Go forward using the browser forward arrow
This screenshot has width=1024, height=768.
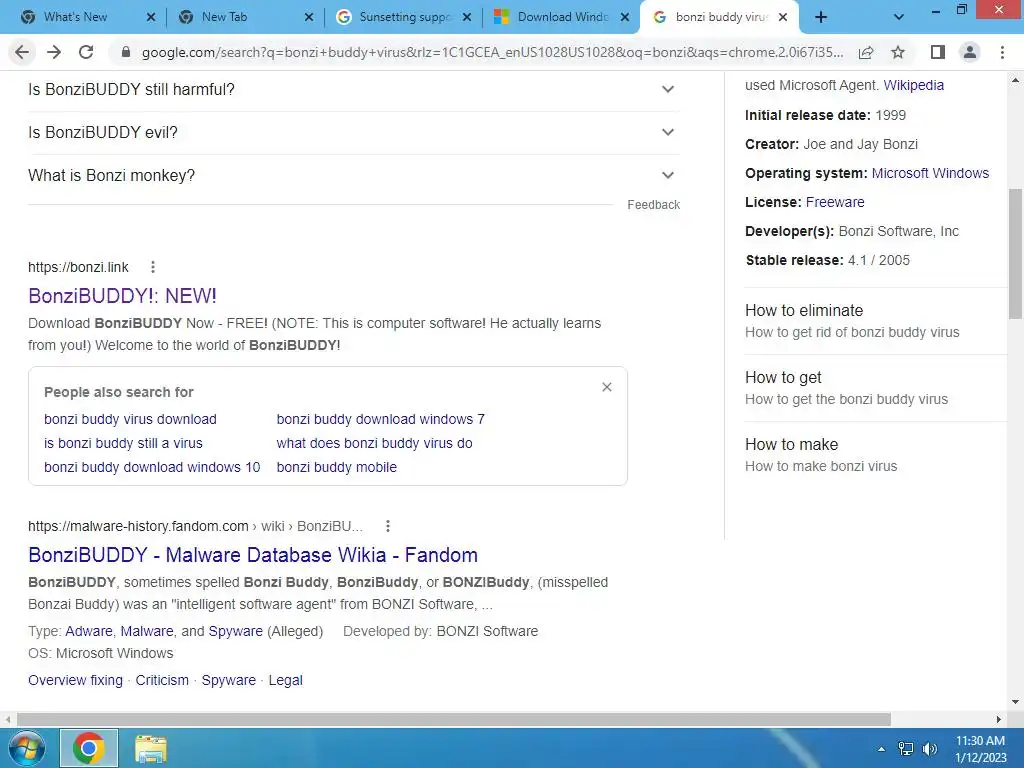coord(54,52)
